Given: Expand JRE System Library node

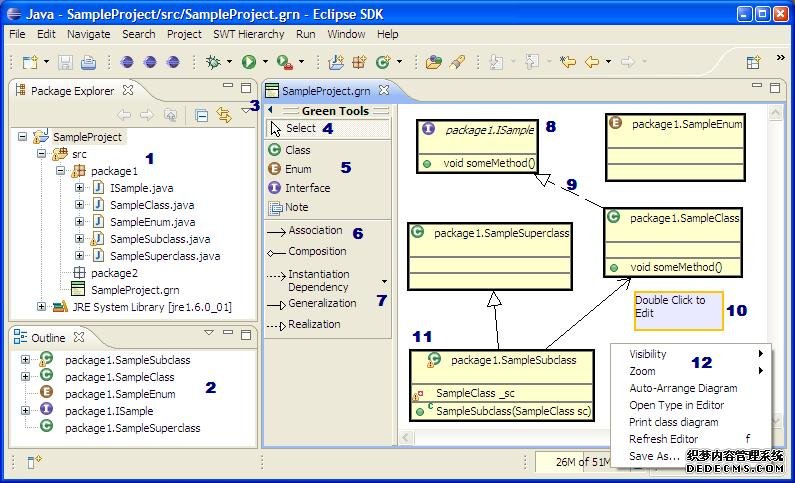Looking at the screenshot, I should 42,307.
